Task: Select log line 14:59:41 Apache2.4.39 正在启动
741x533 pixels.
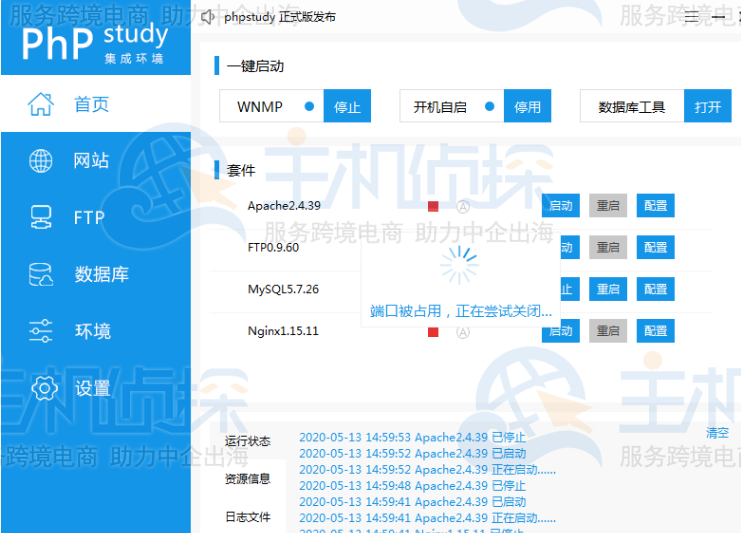Action: click(428, 518)
